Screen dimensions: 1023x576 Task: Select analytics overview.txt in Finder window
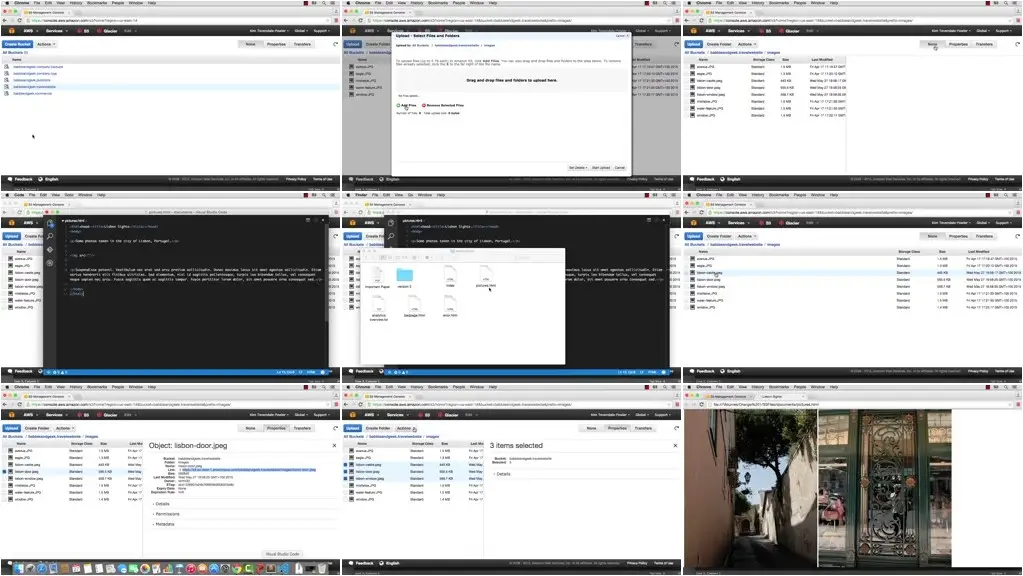pyautogui.click(x=378, y=309)
